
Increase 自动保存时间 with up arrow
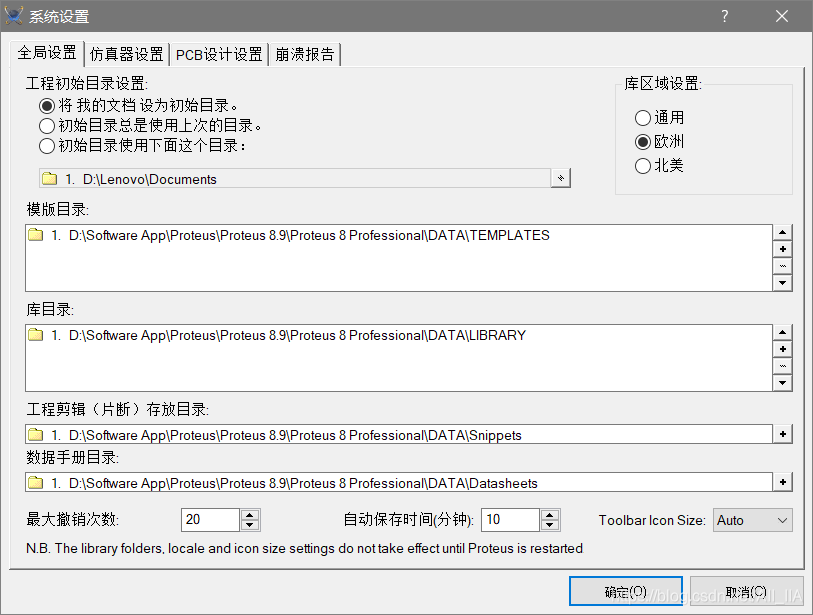550,514
